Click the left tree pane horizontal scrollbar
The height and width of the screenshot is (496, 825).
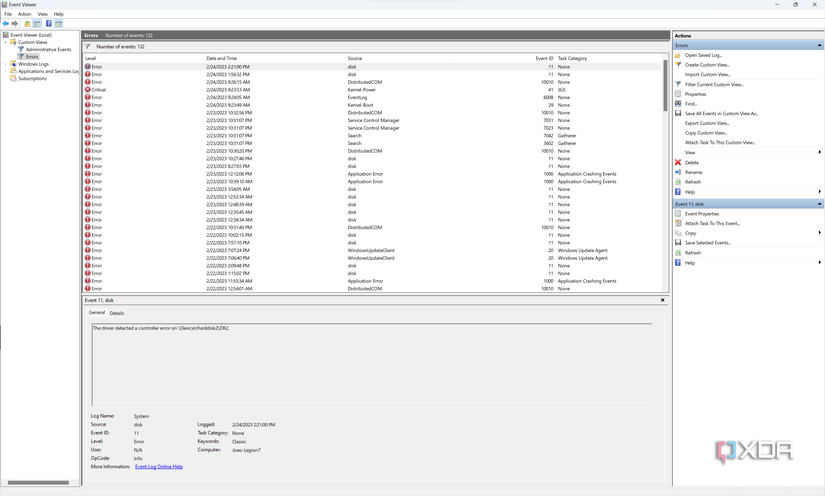click(x=38, y=482)
